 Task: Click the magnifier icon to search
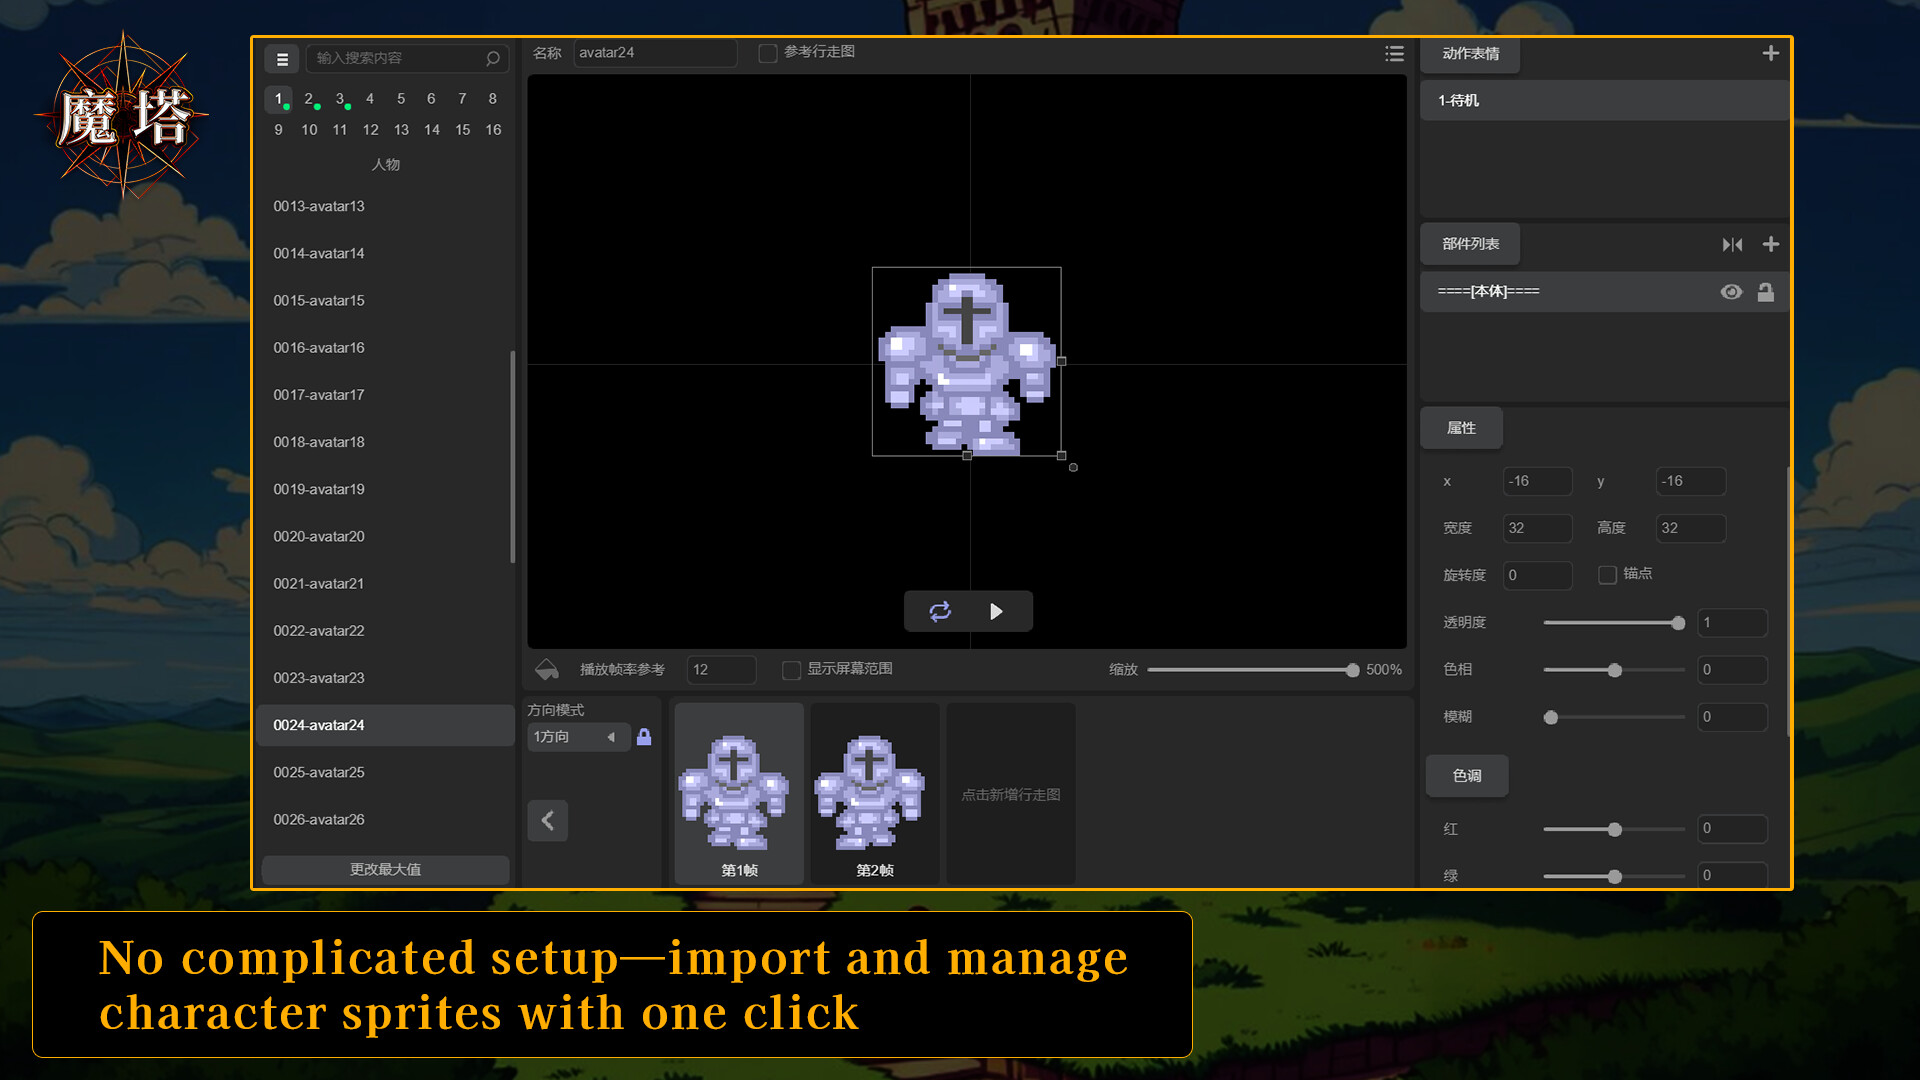(x=492, y=59)
